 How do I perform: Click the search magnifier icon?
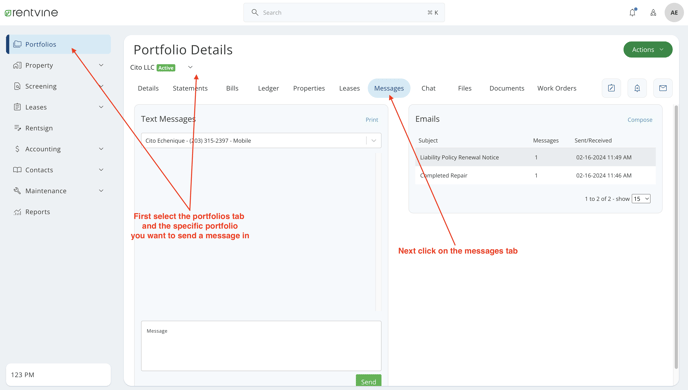click(254, 12)
